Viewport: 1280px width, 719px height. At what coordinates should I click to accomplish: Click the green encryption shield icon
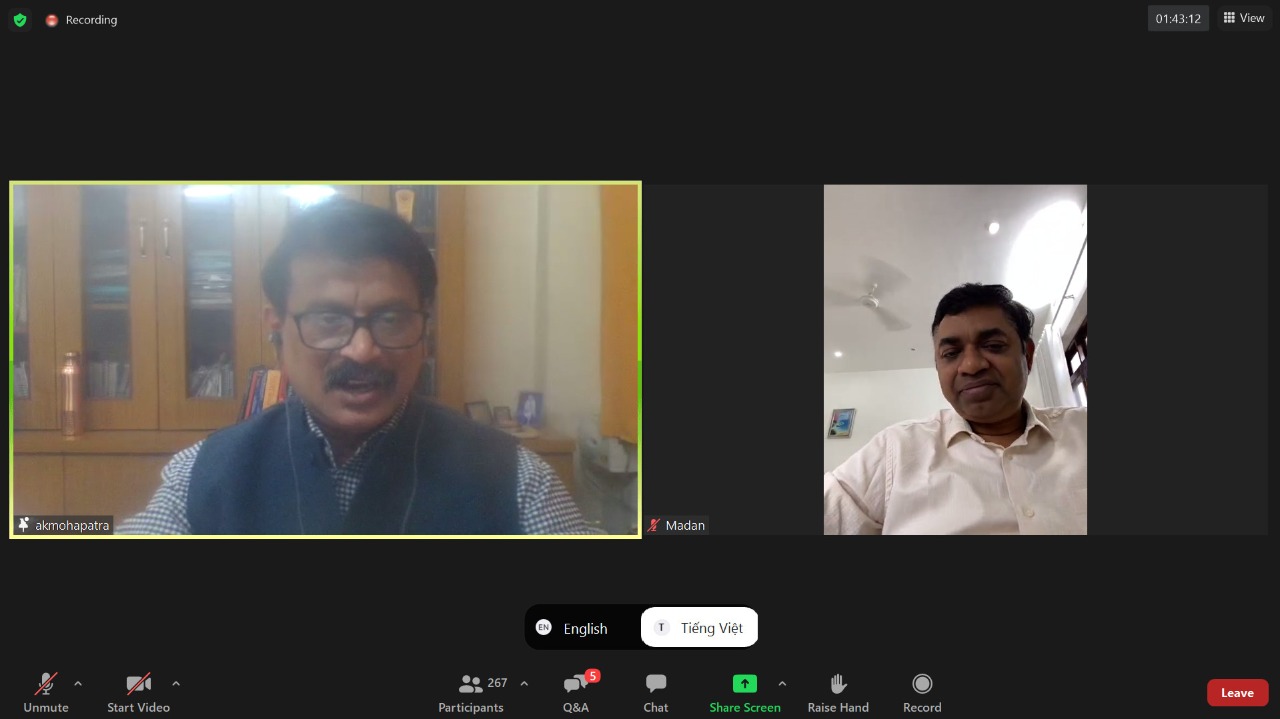point(20,19)
